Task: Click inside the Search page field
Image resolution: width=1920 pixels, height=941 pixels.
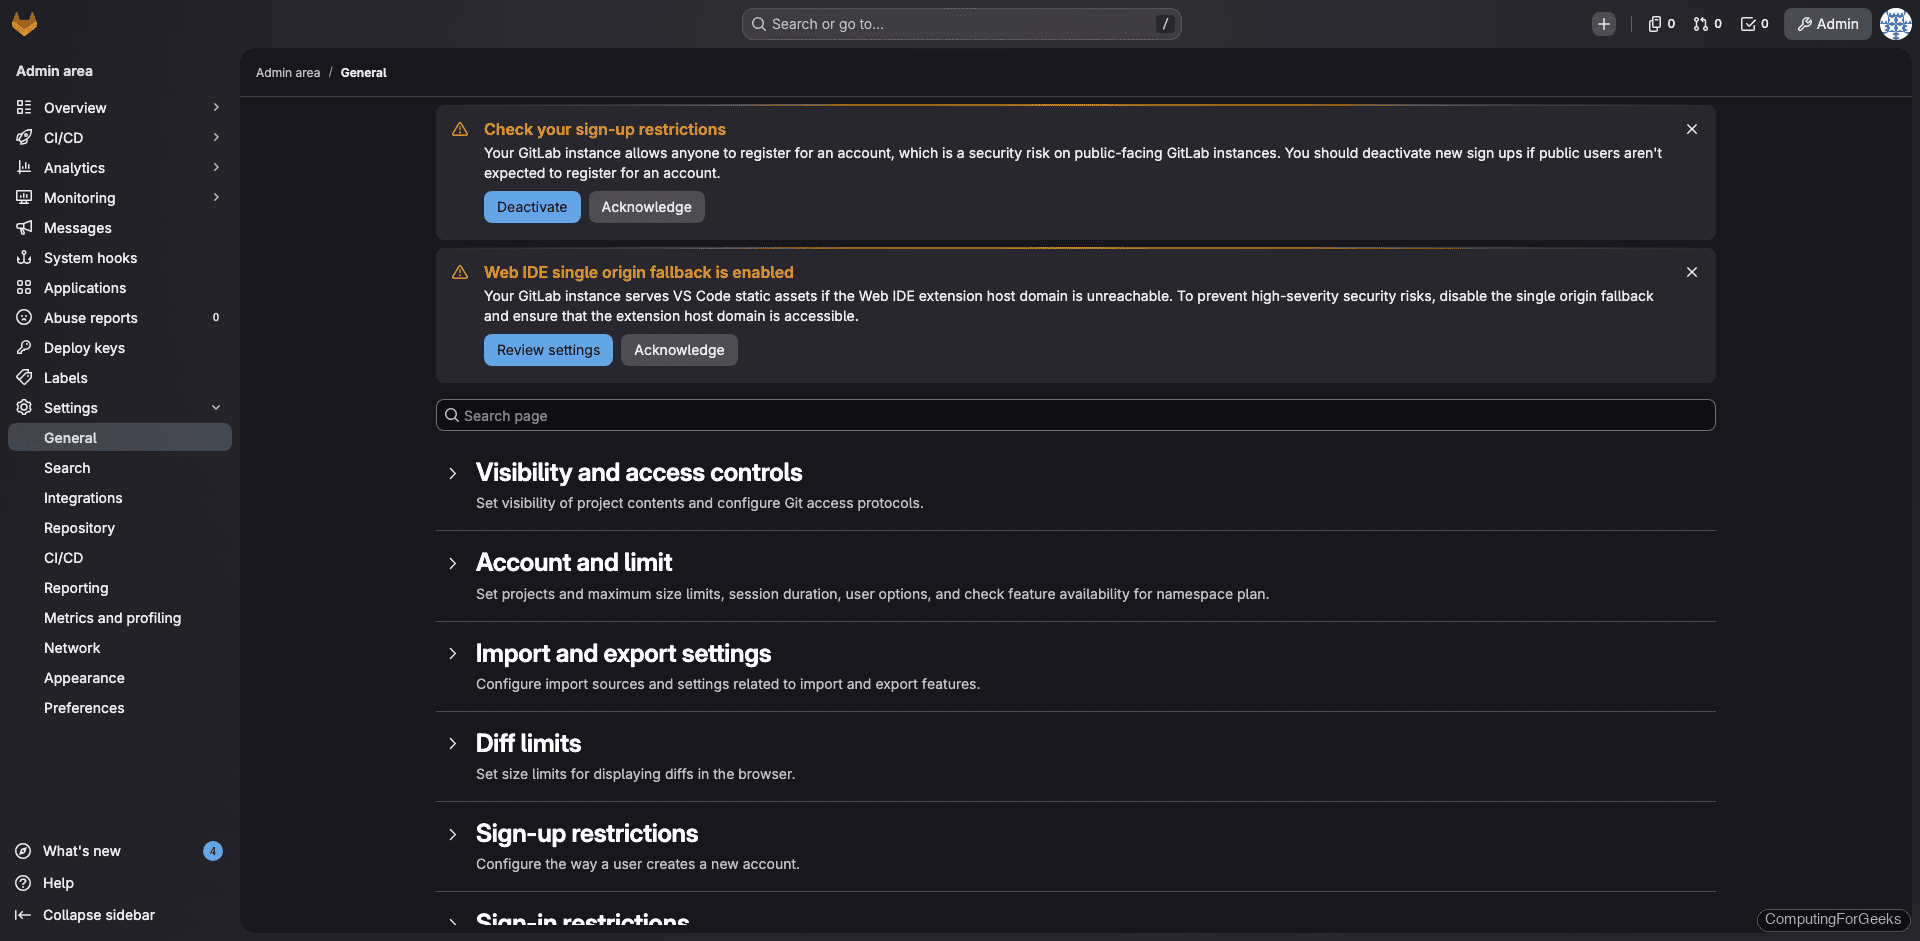Action: [1074, 414]
